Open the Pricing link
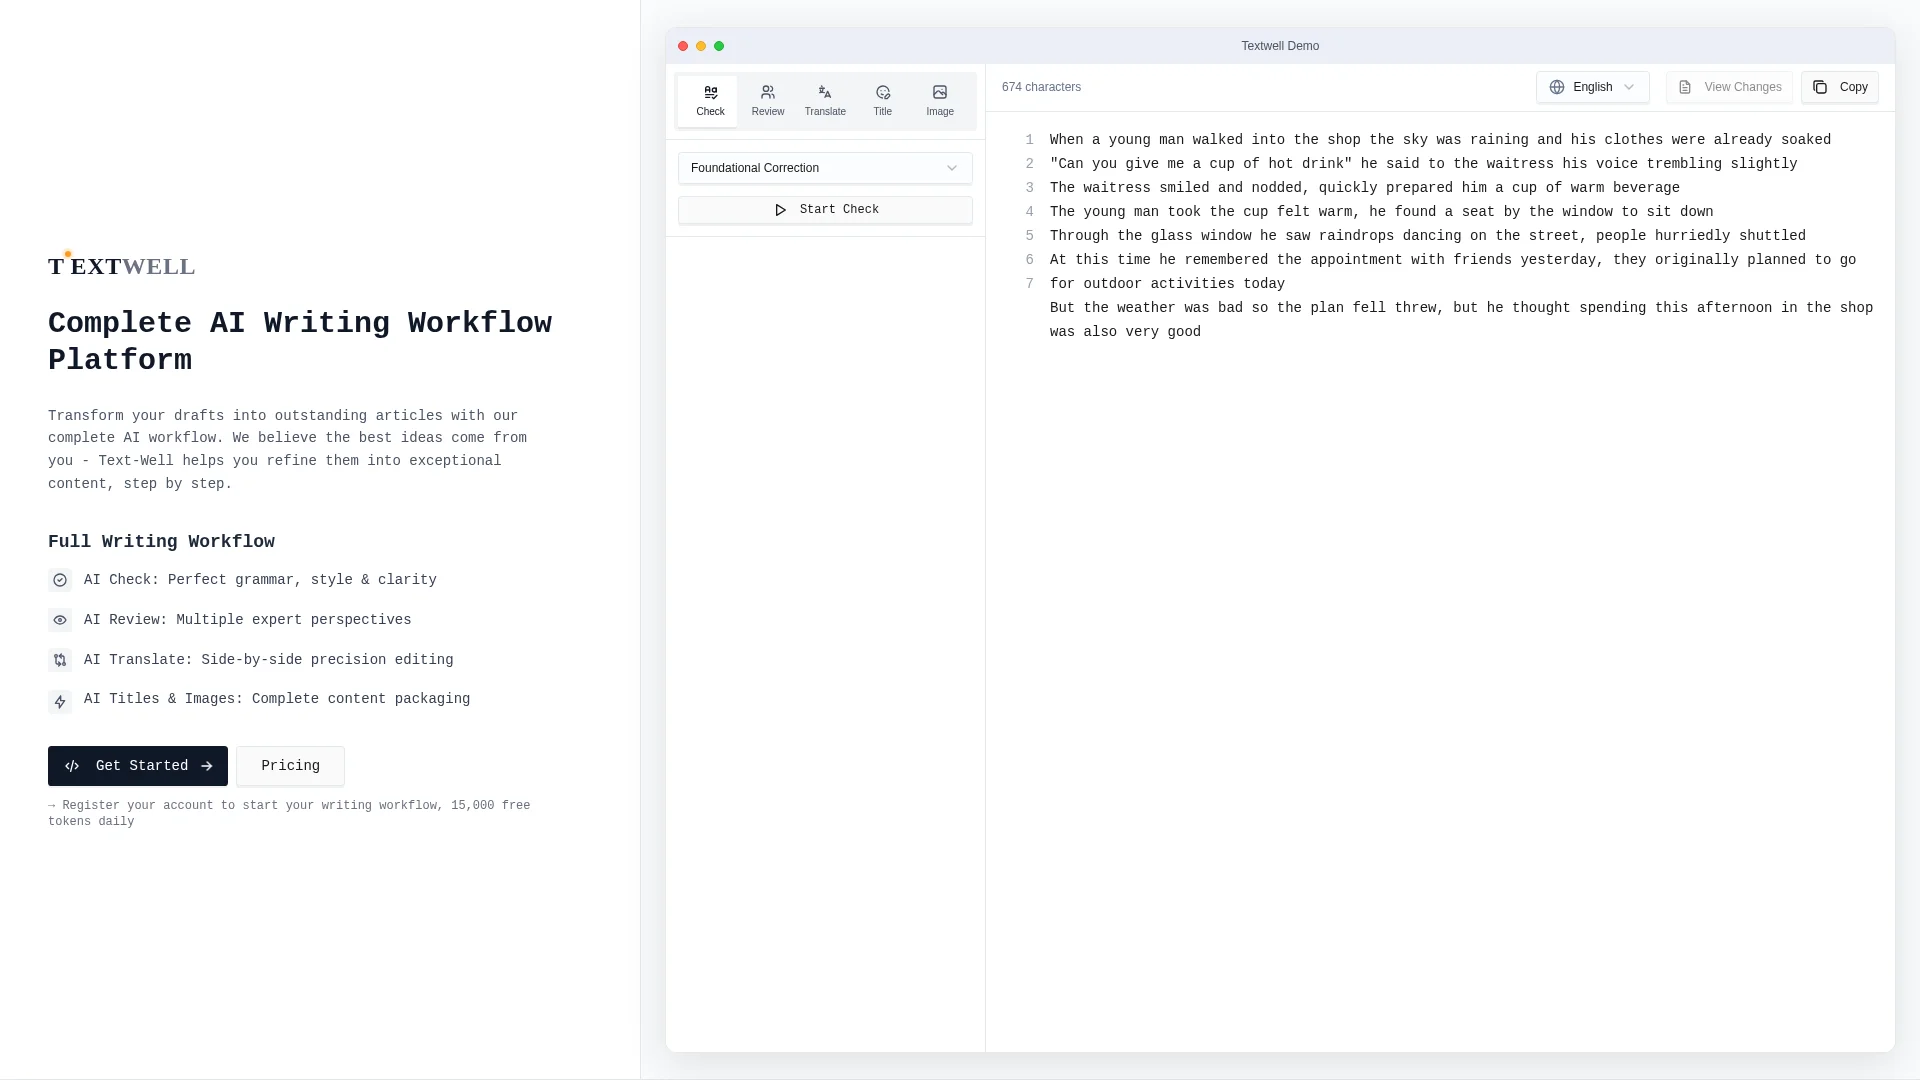This screenshot has width=1920, height=1080. tap(290, 766)
